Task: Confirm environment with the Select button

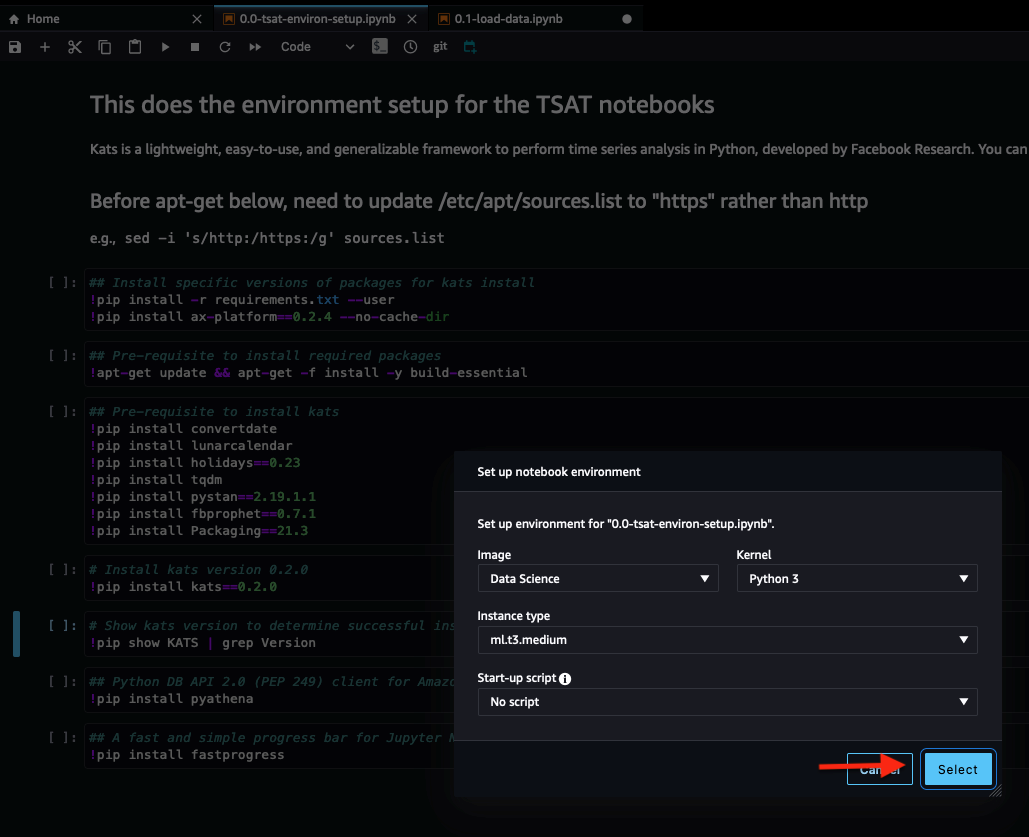Action: click(x=957, y=769)
